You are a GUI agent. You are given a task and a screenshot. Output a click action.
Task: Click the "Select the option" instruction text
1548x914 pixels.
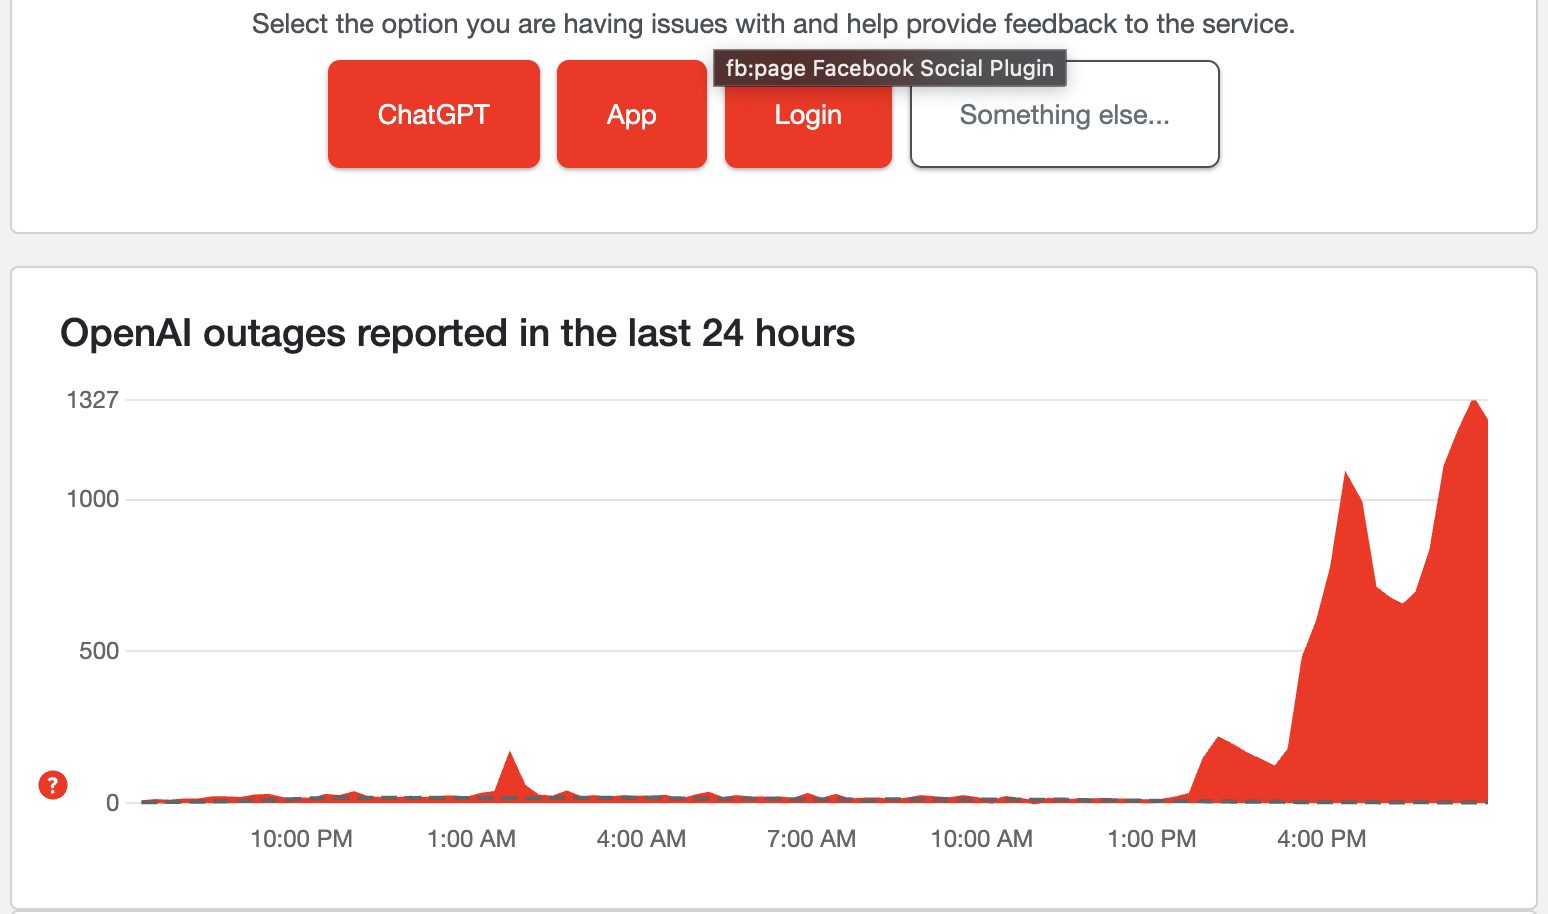pos(773,24)
